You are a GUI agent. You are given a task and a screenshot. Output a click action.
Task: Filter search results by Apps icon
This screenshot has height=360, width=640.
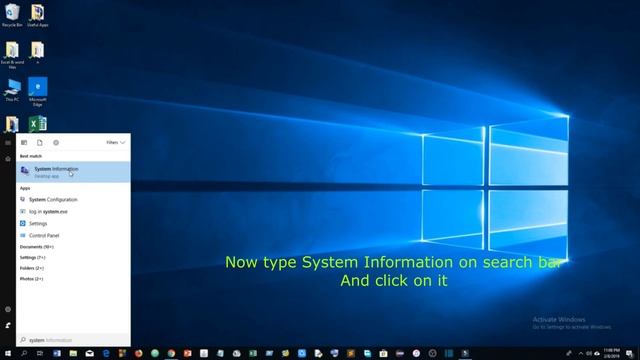(24, 142)
